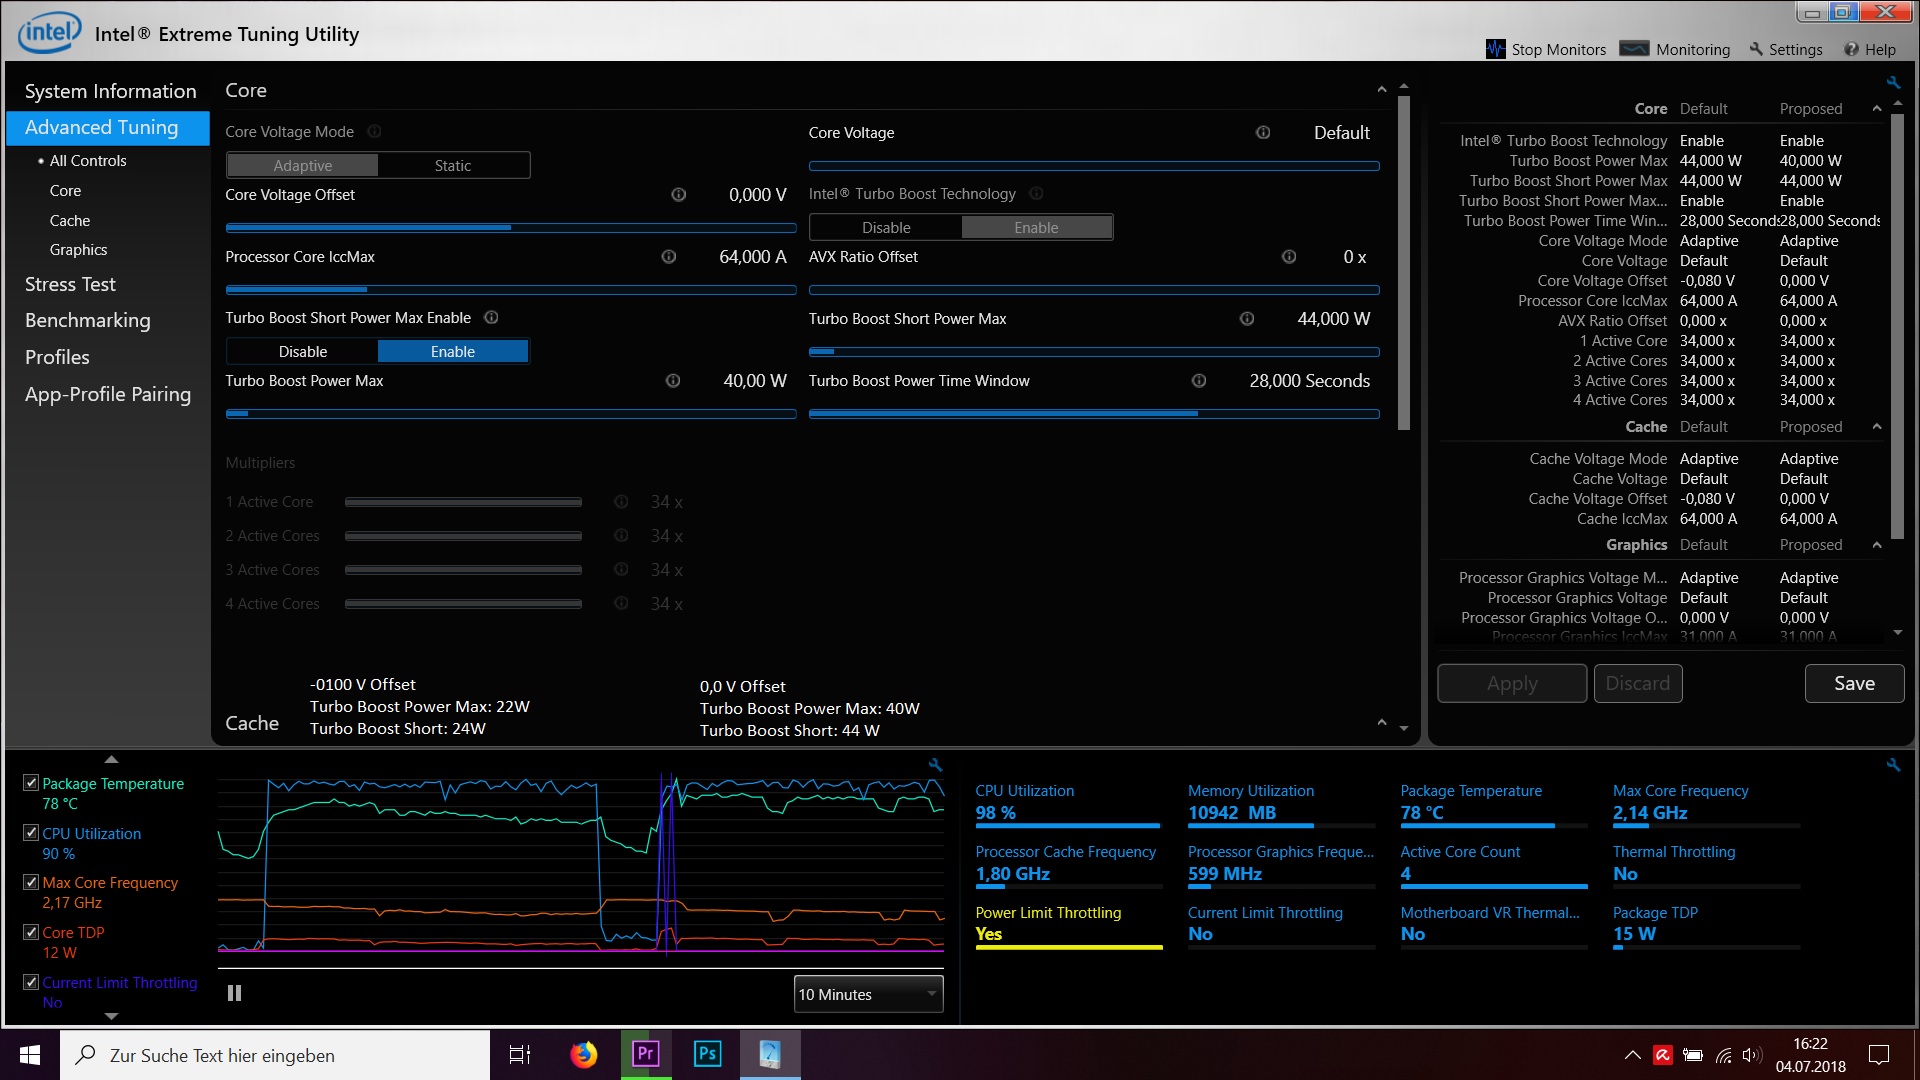Pause the monitoring graph
Screen dimensions: 1920x1080
coord(234,993)
